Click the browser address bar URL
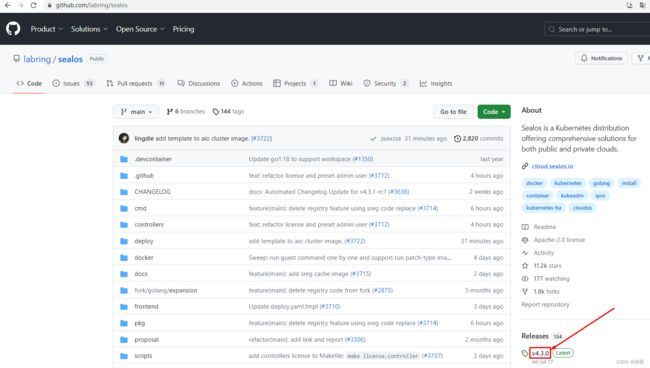650x368 pixels. click(92, 5)
